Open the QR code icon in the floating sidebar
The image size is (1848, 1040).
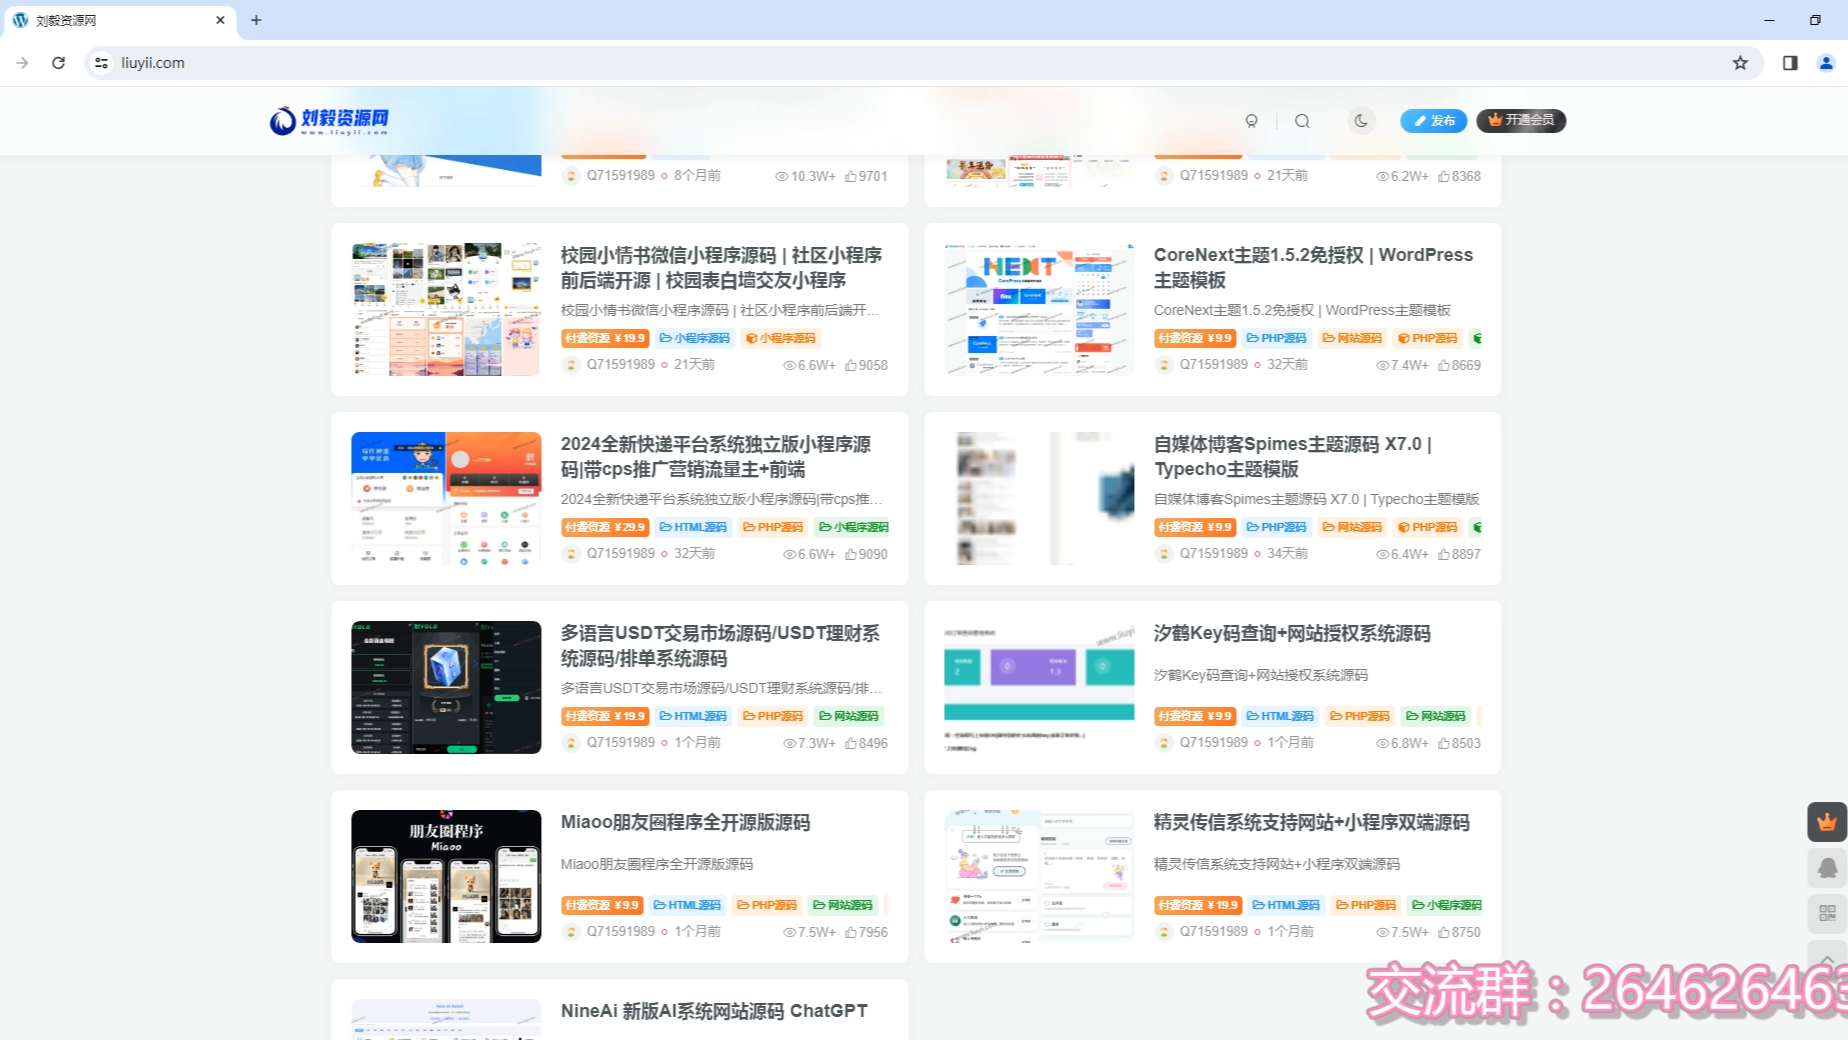1827,913
